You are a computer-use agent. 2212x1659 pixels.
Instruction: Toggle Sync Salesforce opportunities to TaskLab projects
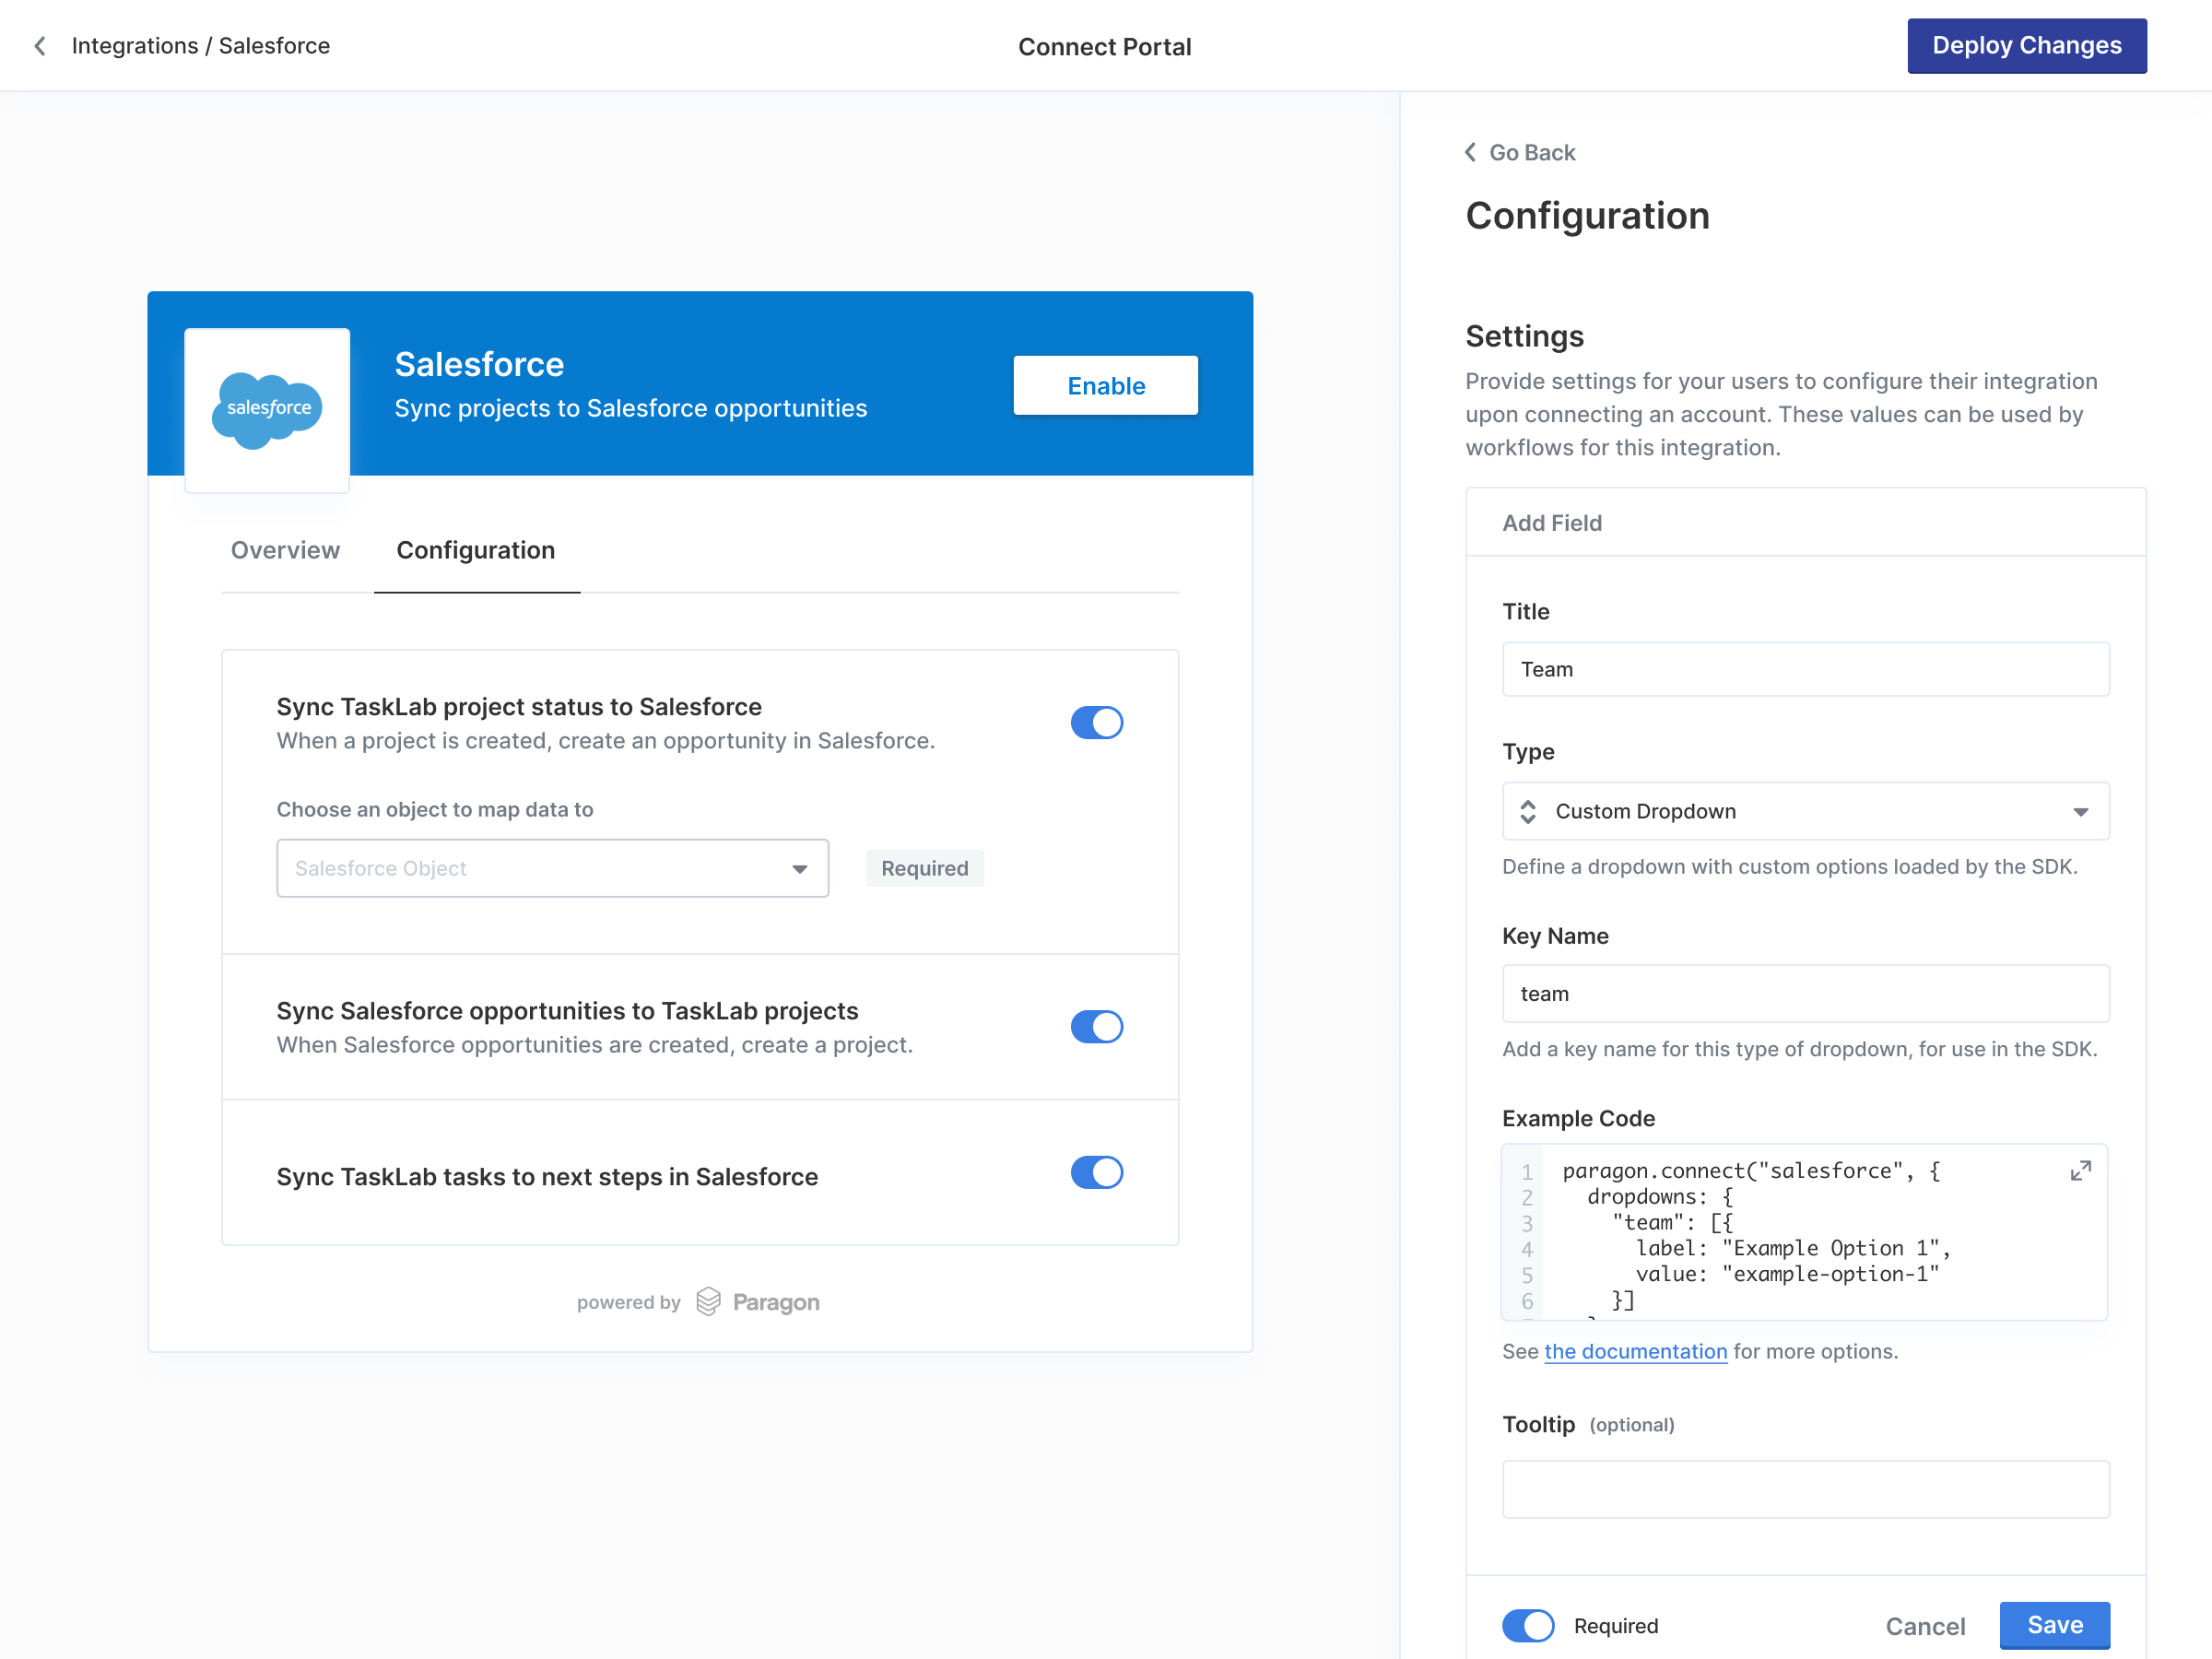click(x=1097, y=1026)
